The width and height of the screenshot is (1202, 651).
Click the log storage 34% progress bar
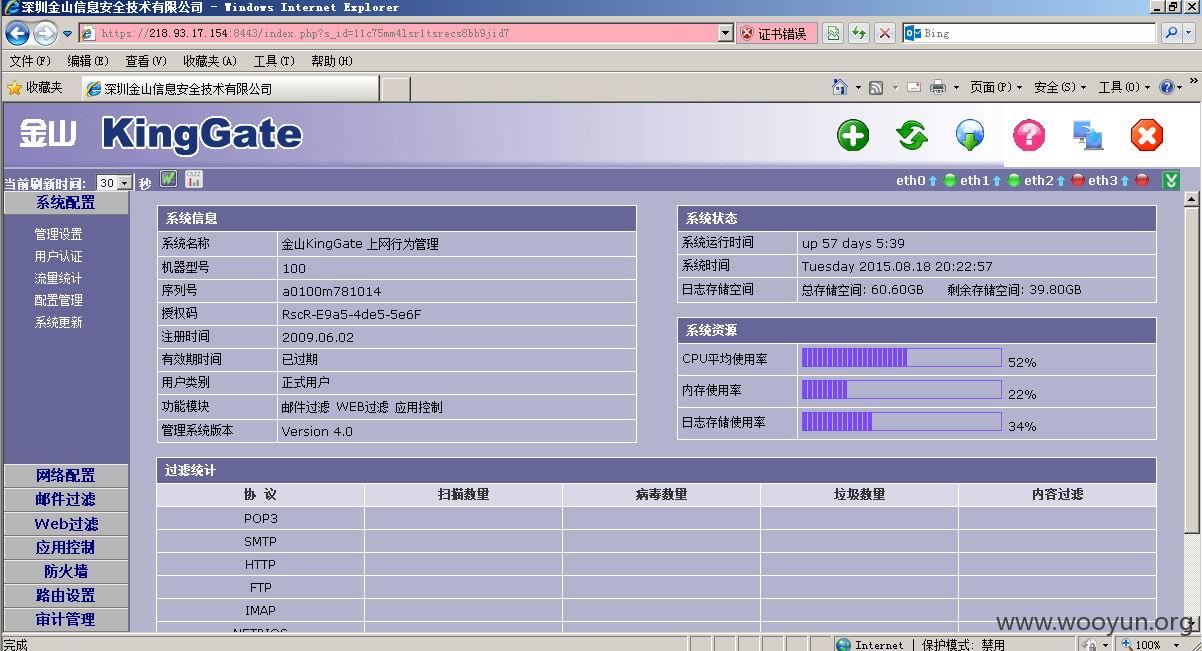click(x=901, y=422)
